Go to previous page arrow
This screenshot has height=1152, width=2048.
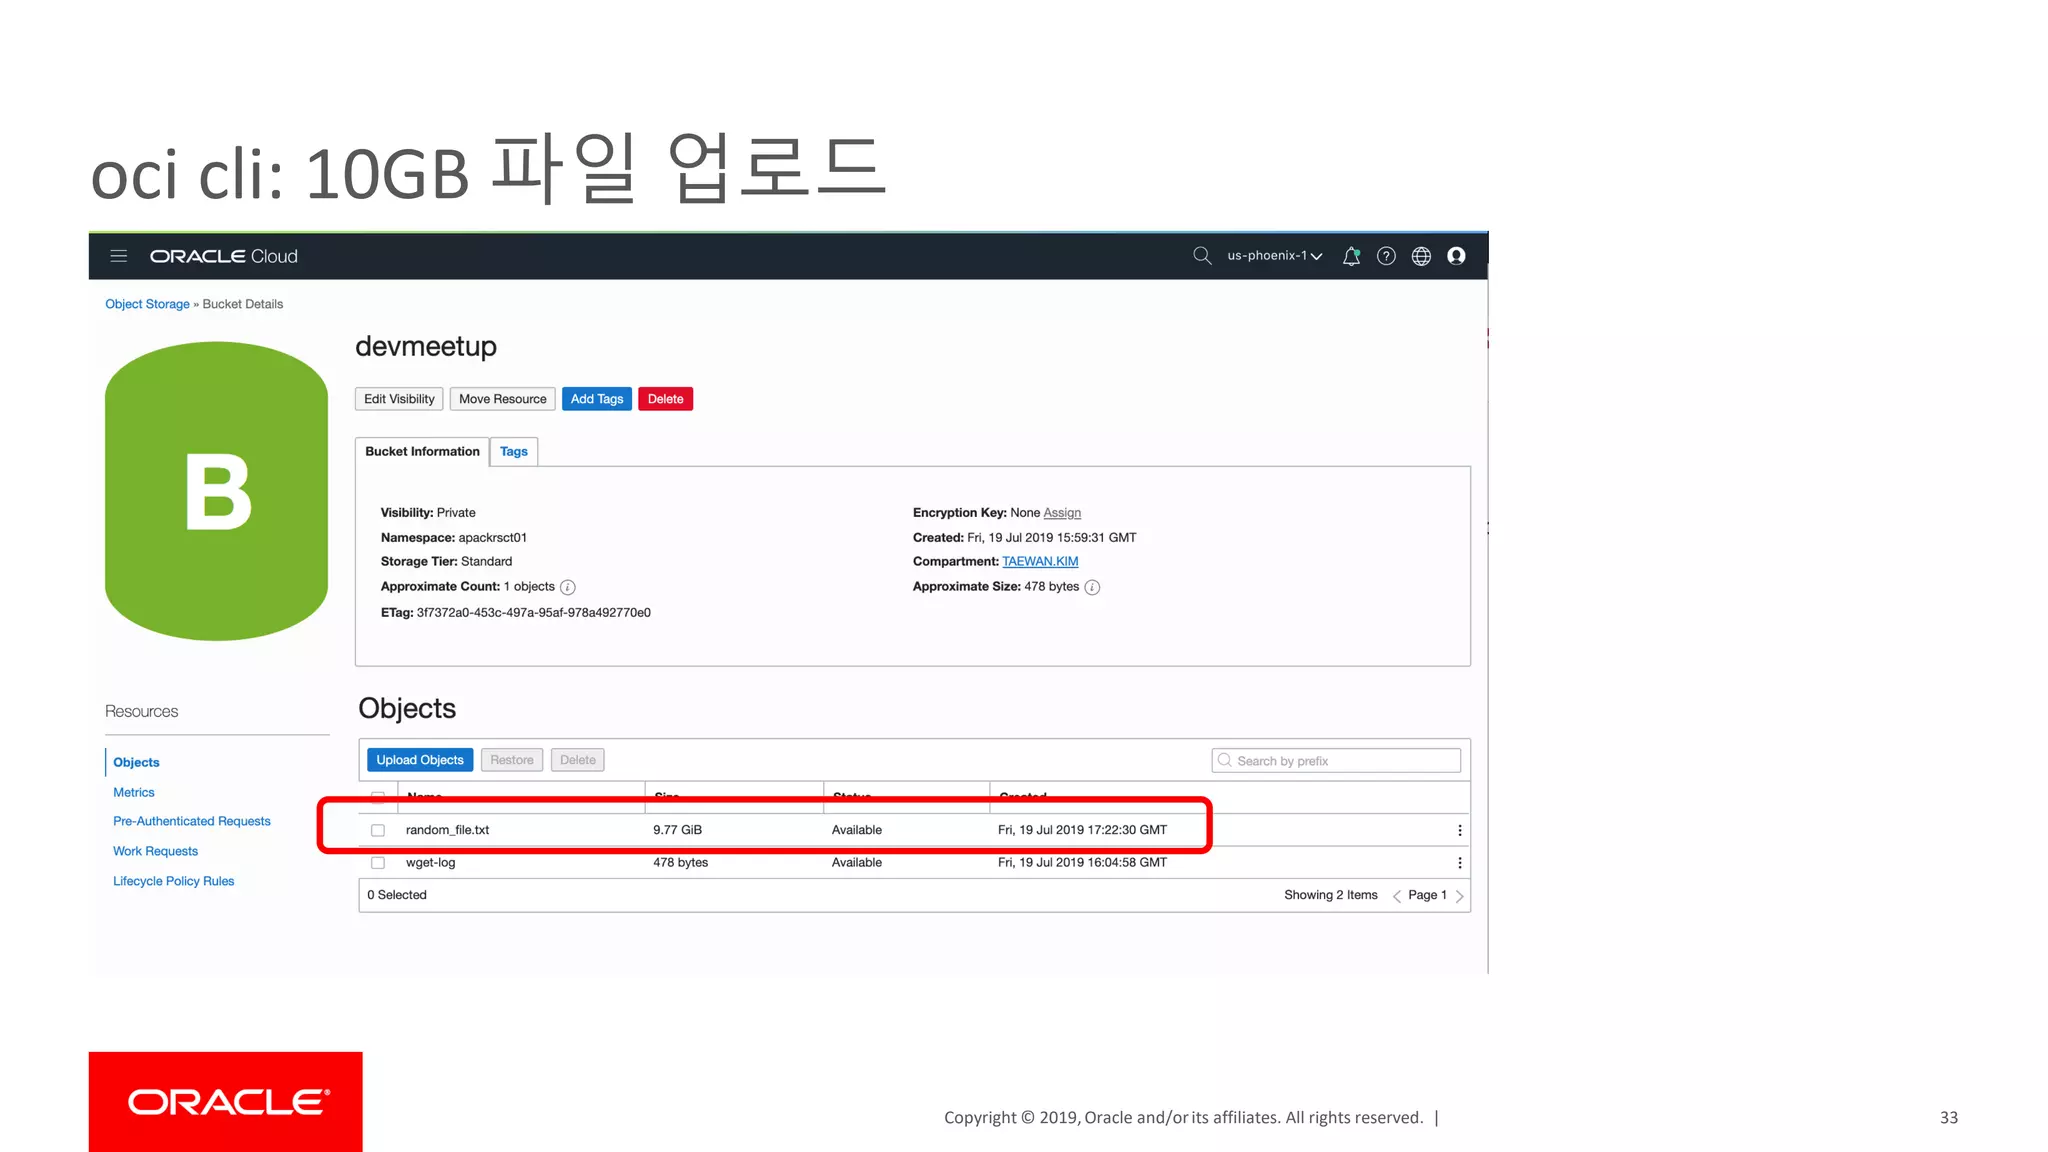coord(1396,896)
